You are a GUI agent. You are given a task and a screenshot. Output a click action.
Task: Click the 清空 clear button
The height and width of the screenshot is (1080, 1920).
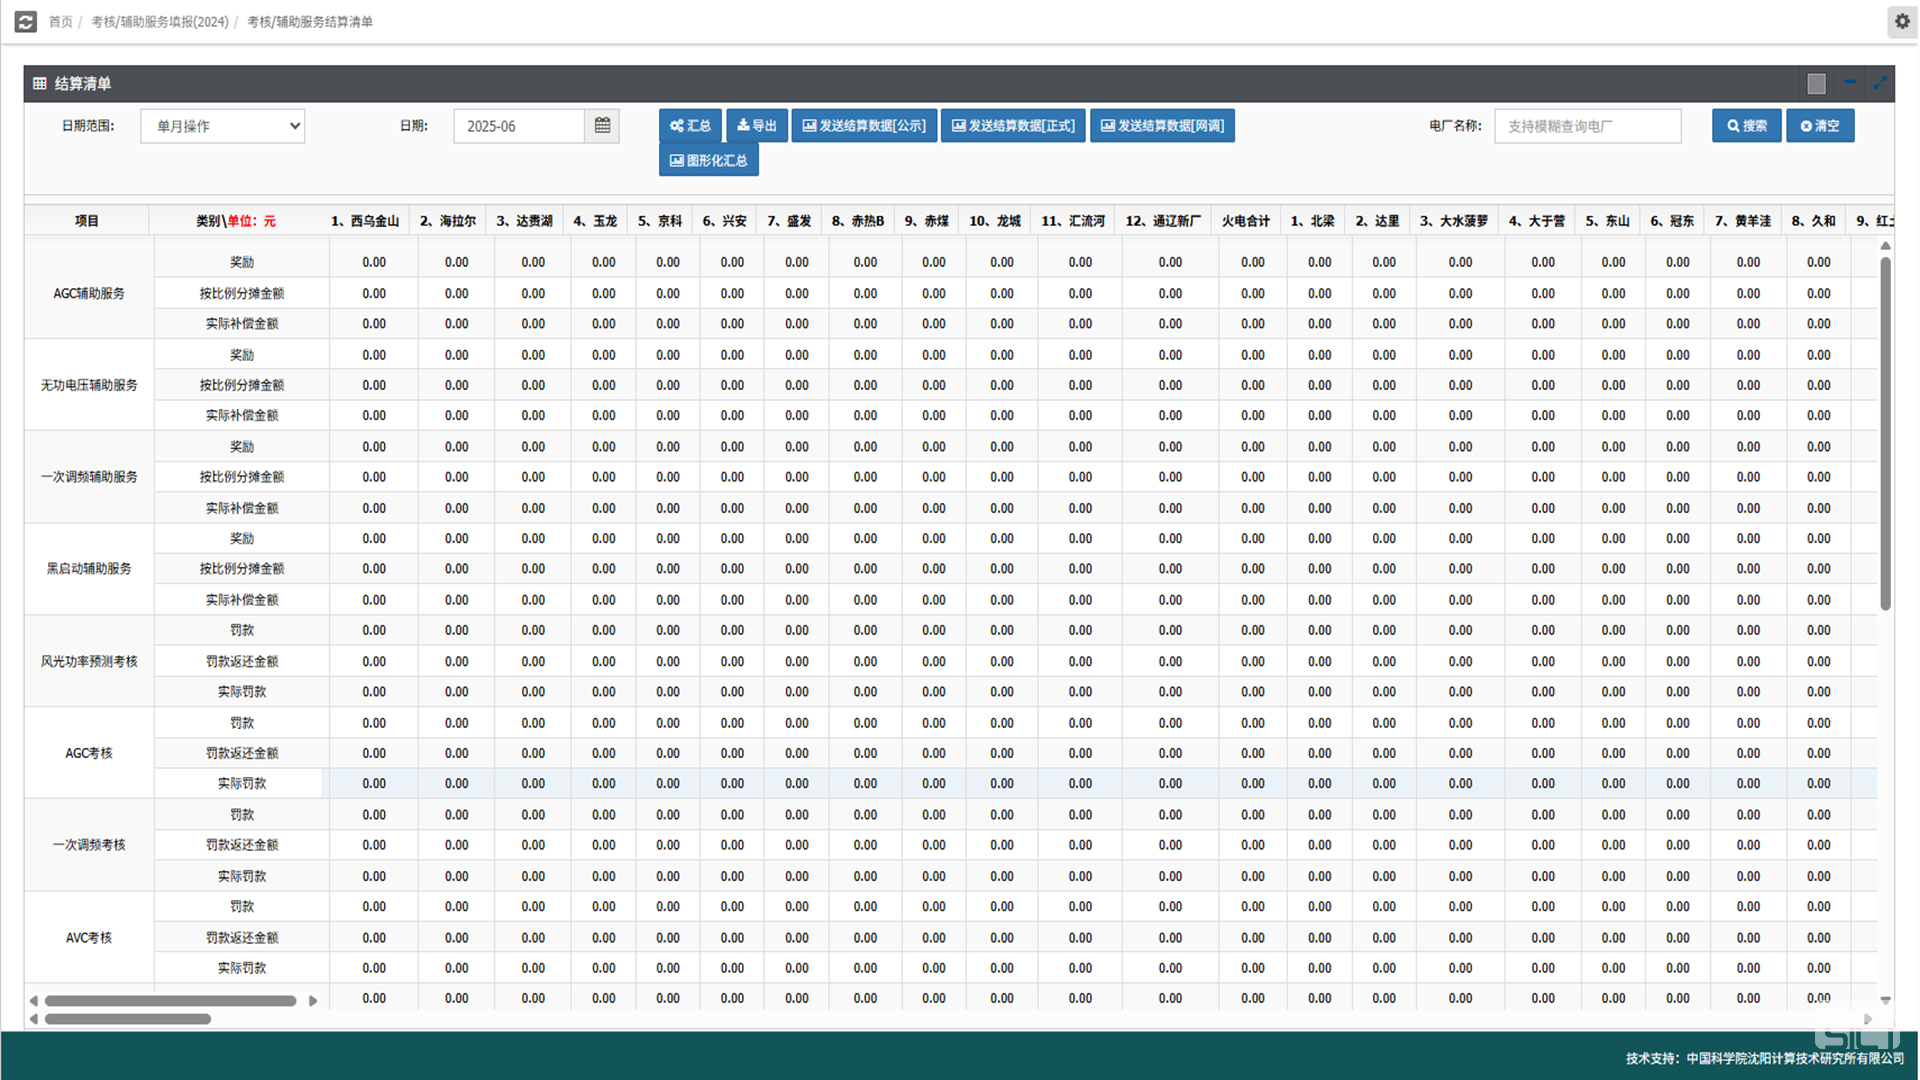tap(1820, 126)
